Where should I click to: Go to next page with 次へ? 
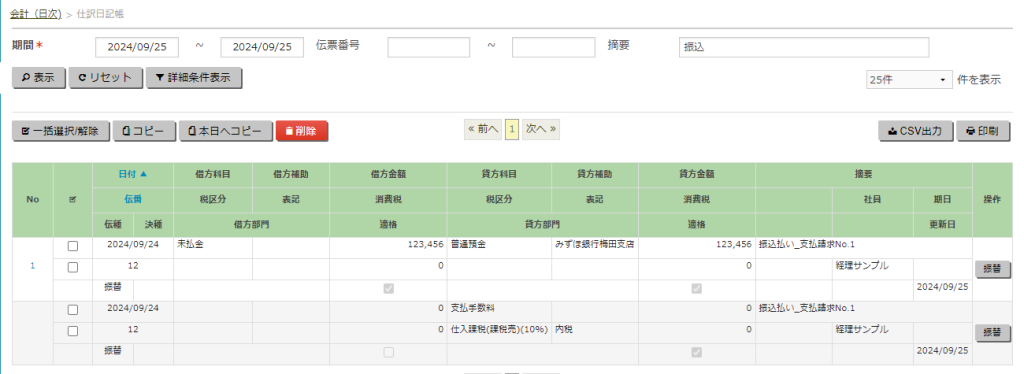[541, 129]
